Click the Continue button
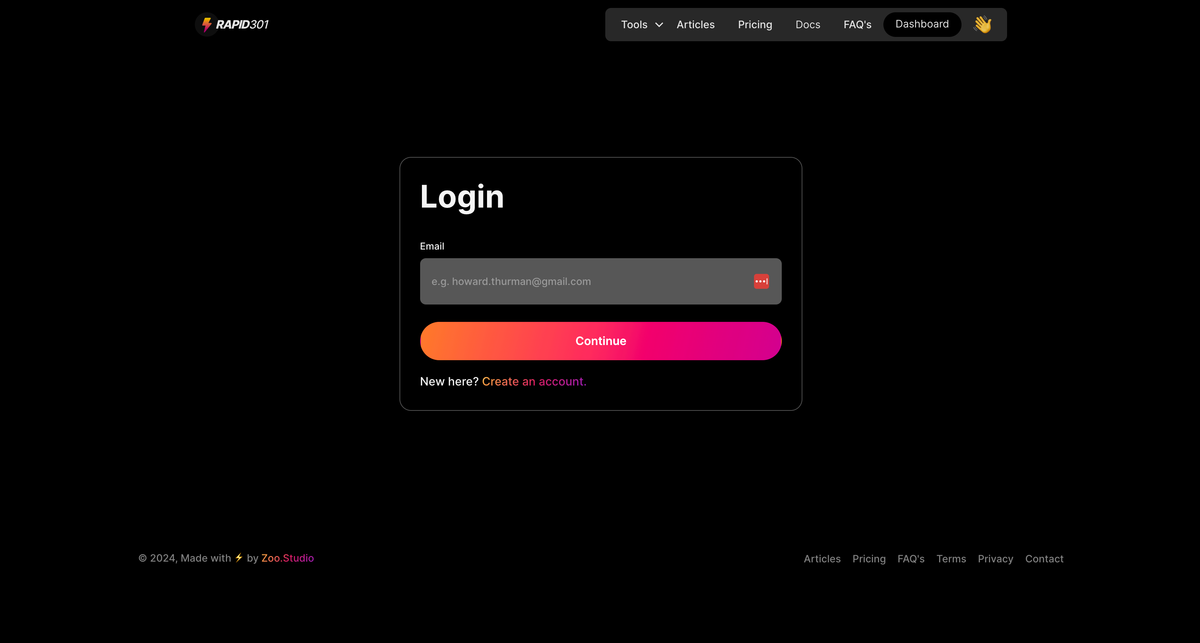Screen dimensions: 1200x643 [600, 341]
